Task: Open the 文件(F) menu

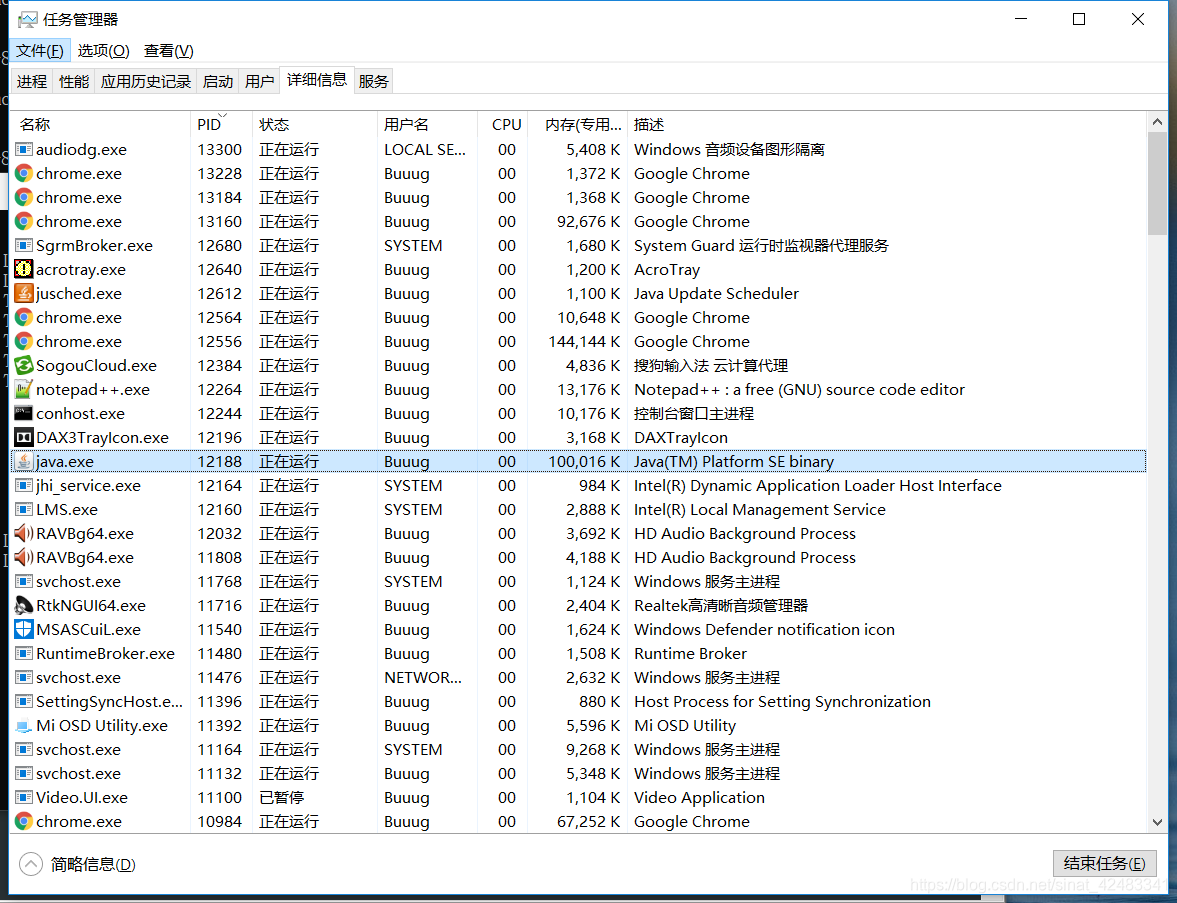Action: 40,50
